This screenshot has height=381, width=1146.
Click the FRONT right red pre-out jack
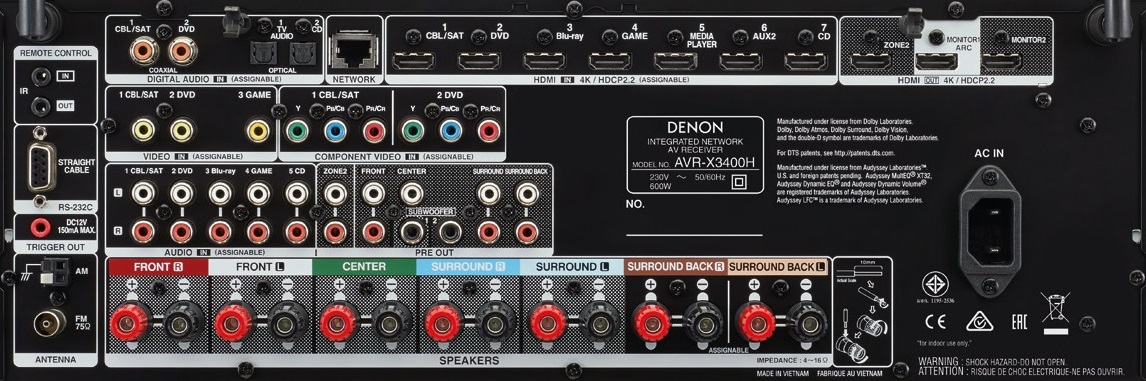pyautogui.click(x=373, y=232)
